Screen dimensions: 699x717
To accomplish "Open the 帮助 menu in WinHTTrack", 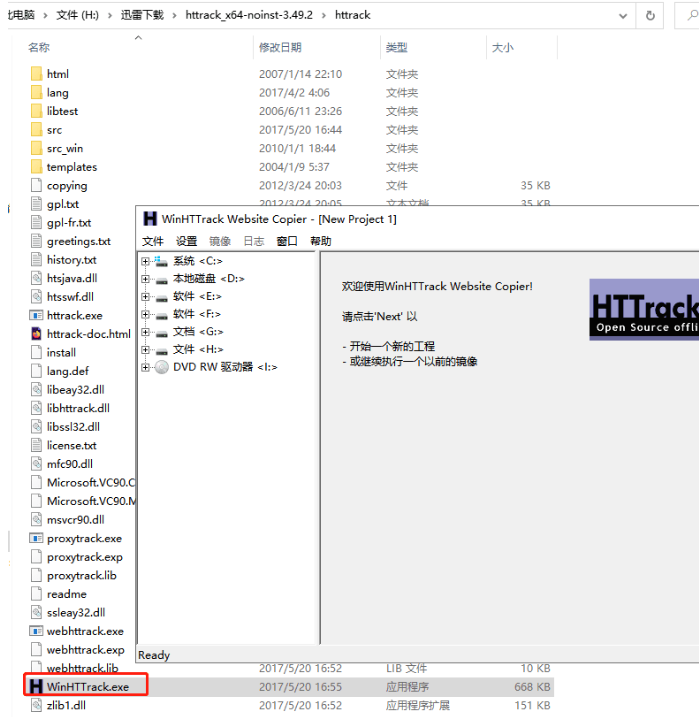I will [320, 241].
